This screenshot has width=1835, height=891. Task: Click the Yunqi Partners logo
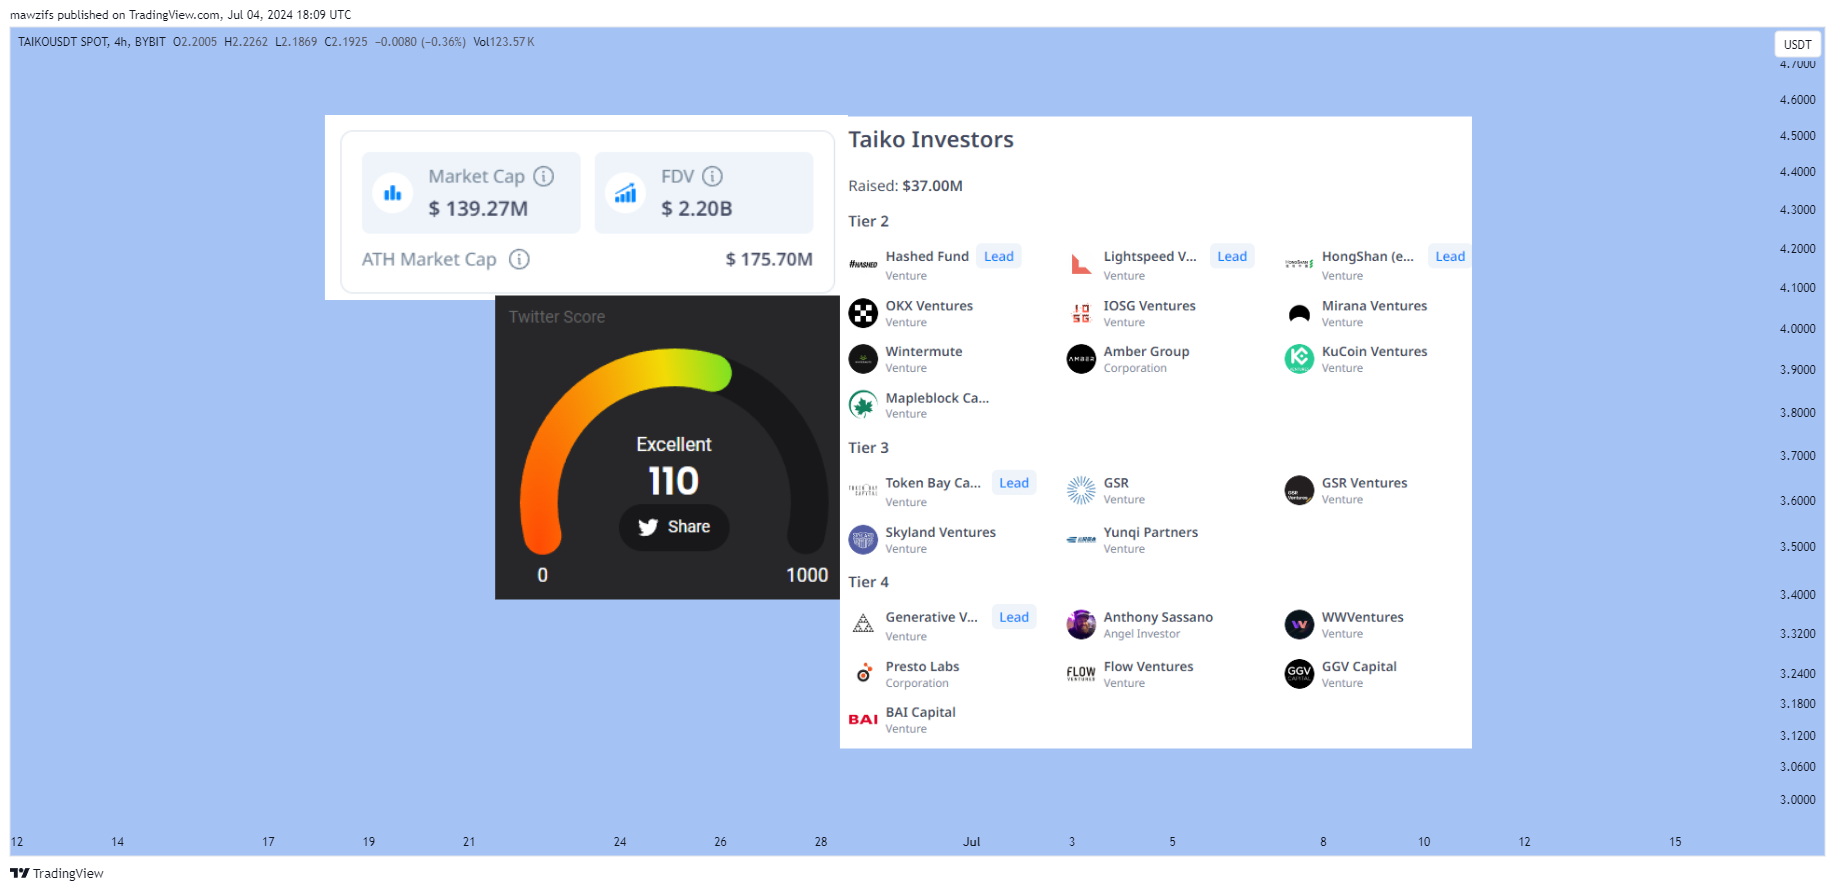(1081, 540)
